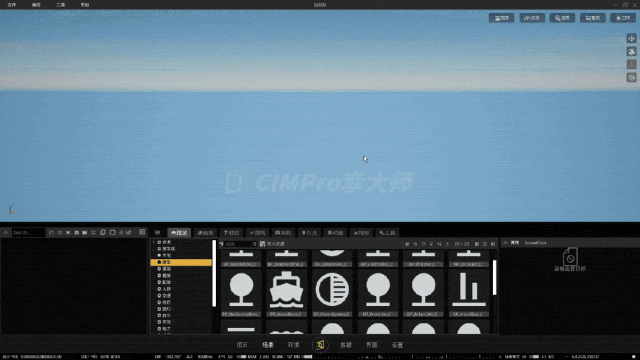This screenshot has height=360, width=640.
Task: Switch to the 数据 bottom tab
Action: [346, 345]
